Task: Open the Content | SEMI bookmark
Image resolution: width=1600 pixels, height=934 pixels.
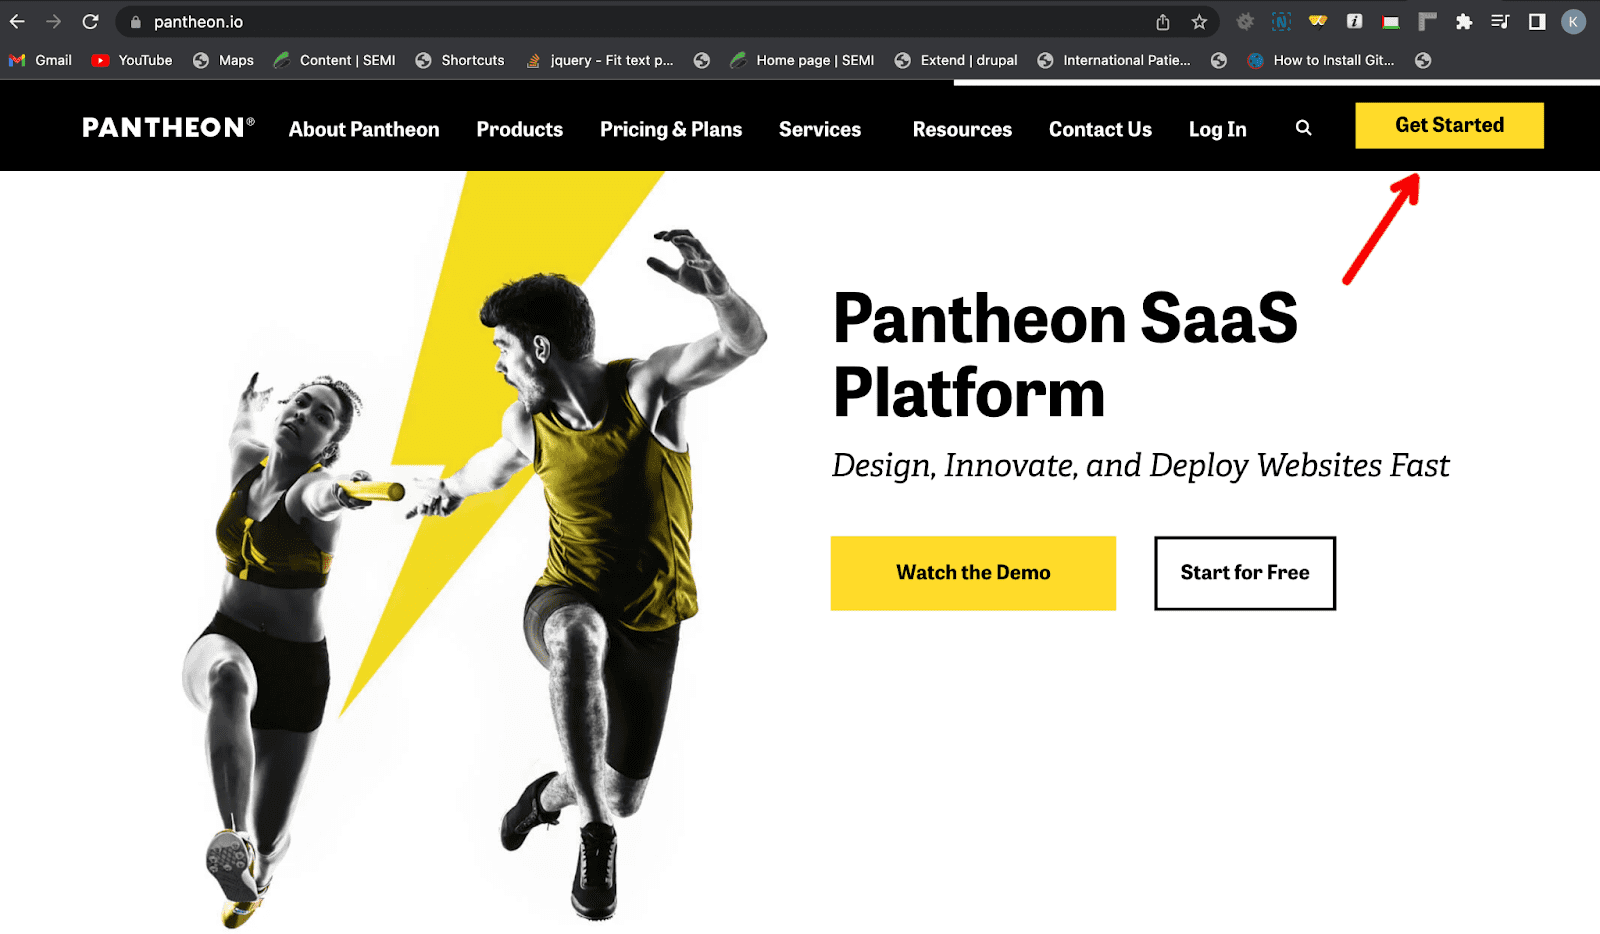Action: (335, 60)
